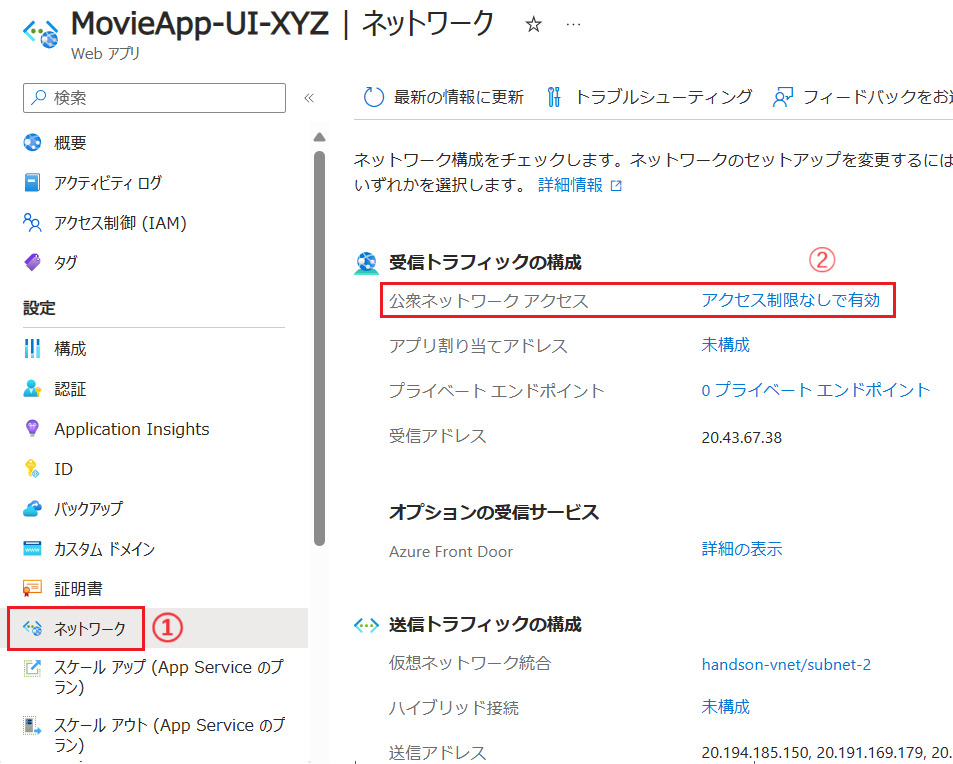Click the 構成 bars icon
This screenshot has width=953, height=764.
click(32, 348)
